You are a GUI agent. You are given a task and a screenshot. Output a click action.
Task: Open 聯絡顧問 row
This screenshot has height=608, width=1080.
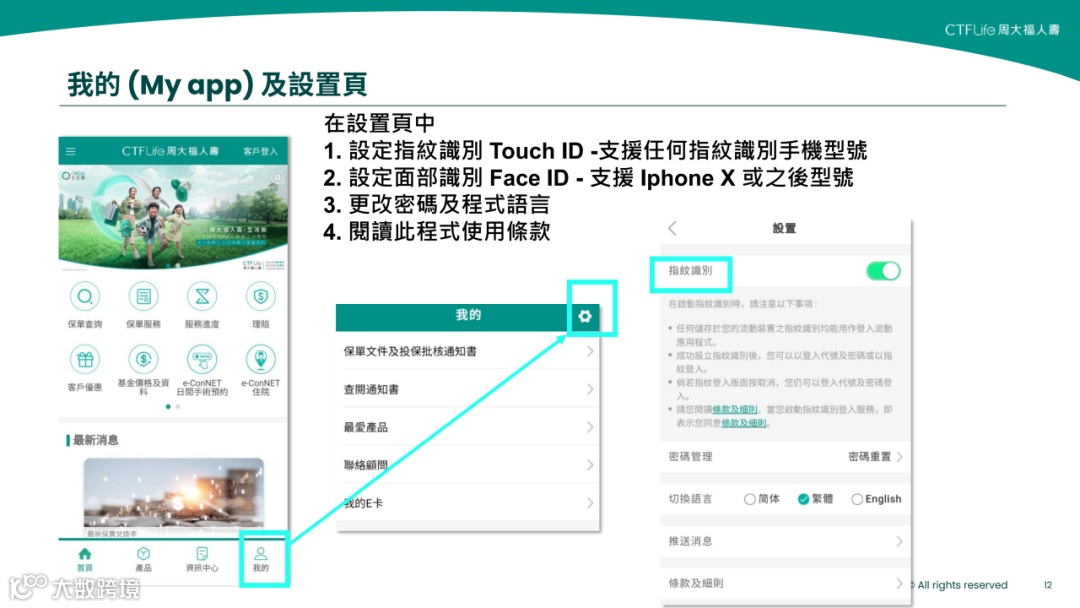click(468, 465)
